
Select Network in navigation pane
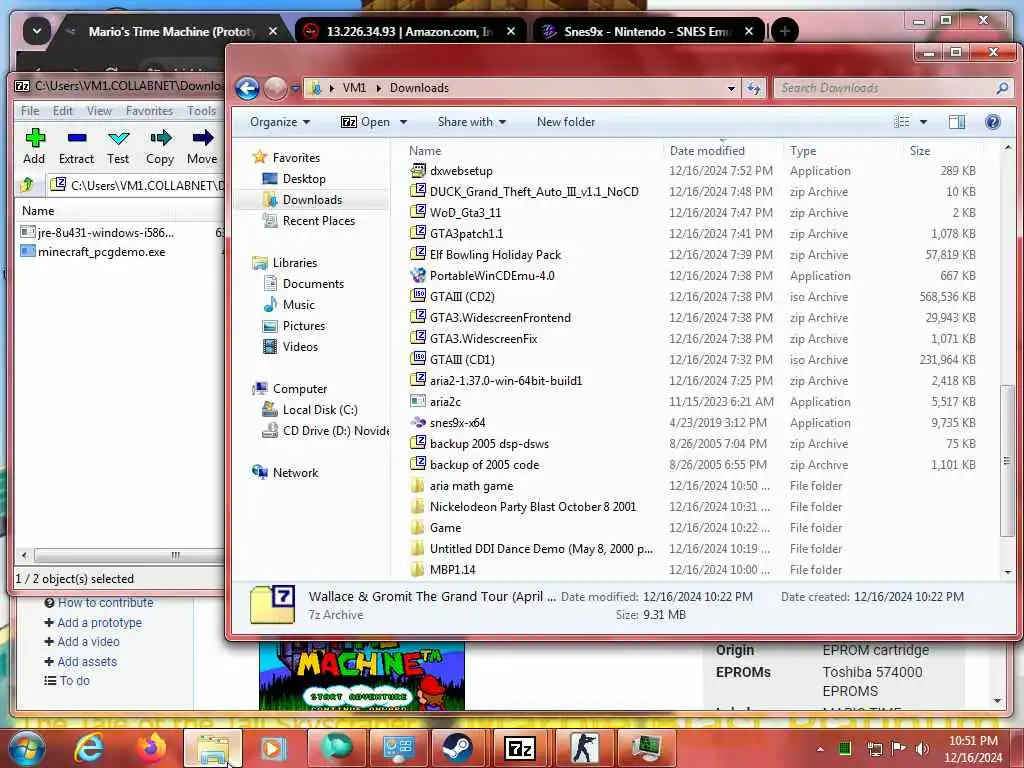295,473
